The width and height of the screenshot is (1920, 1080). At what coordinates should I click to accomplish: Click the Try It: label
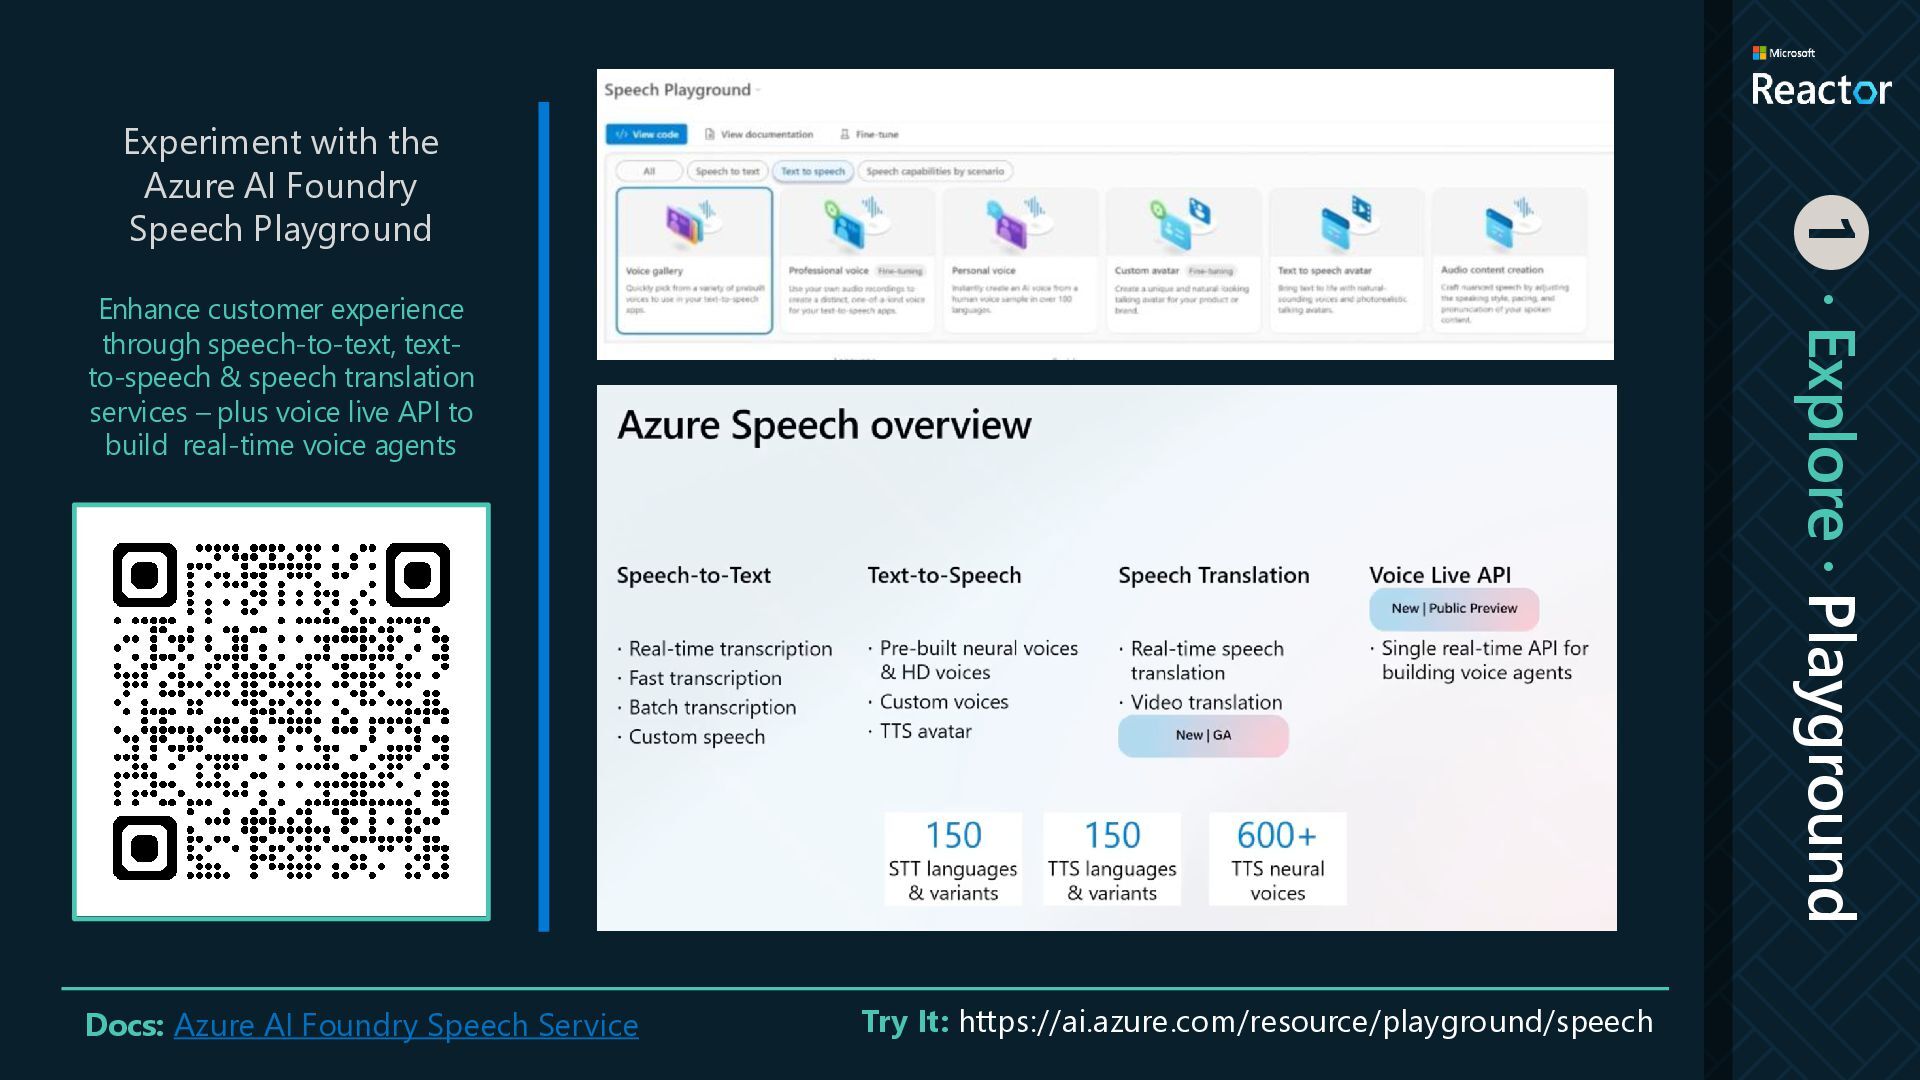click(904, 1022)
